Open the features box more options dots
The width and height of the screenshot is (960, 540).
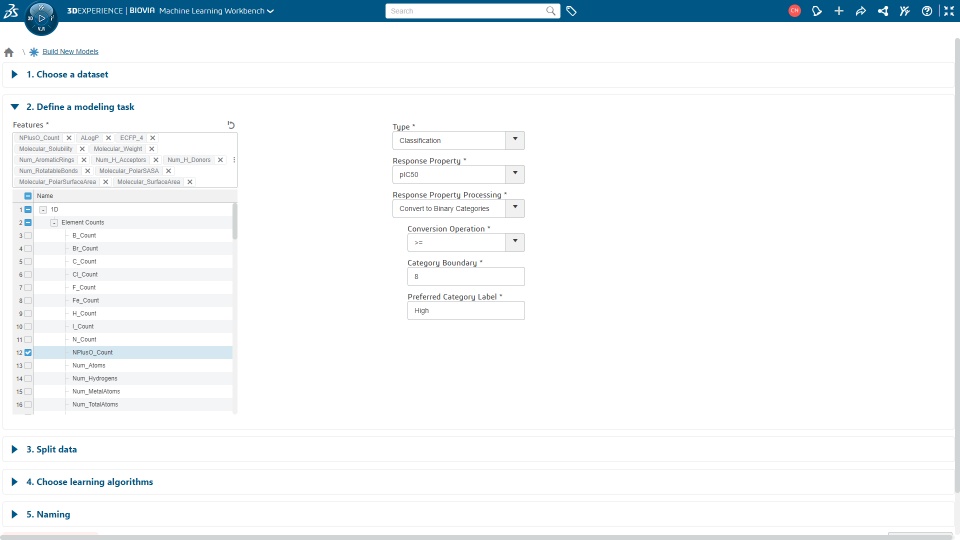pyautogui.click(x=234, y=160)
